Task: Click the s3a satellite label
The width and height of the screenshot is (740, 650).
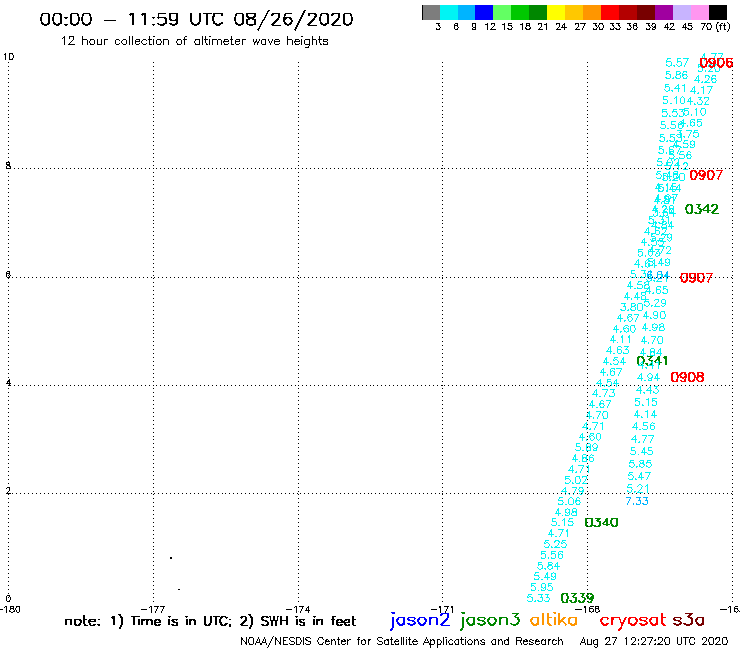Action: click(688, 620)
